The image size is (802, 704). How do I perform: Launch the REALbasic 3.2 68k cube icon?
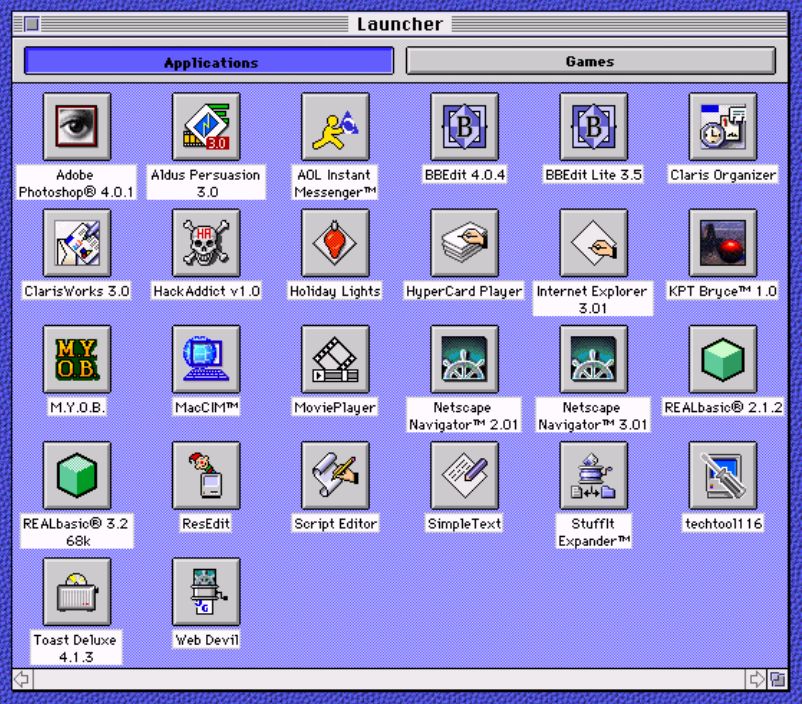[77, 475]
